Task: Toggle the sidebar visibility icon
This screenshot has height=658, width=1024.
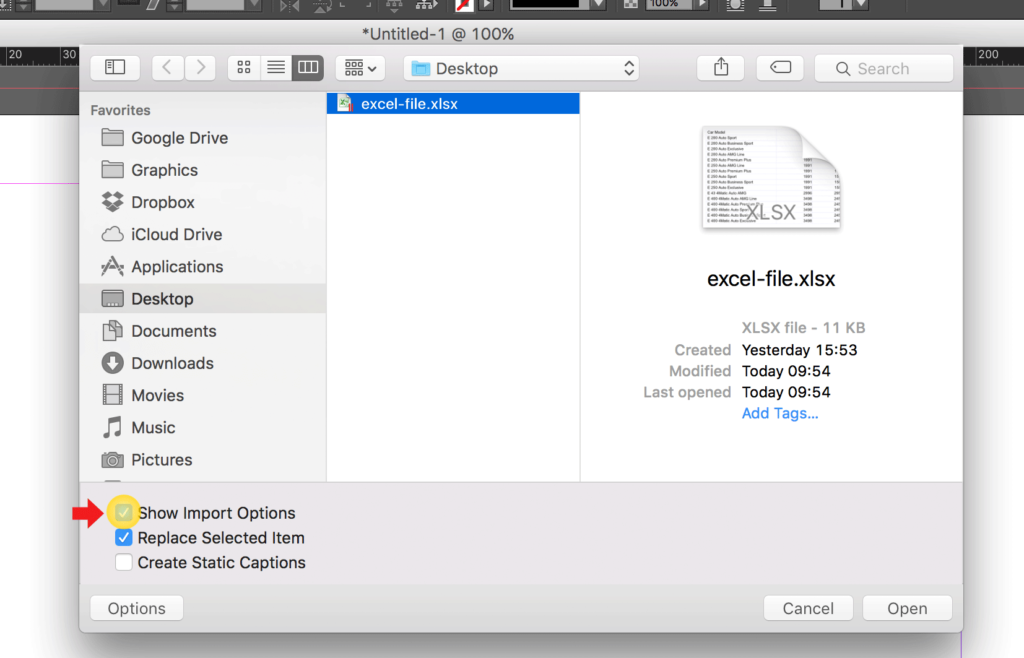Action: tap(115, 67)
